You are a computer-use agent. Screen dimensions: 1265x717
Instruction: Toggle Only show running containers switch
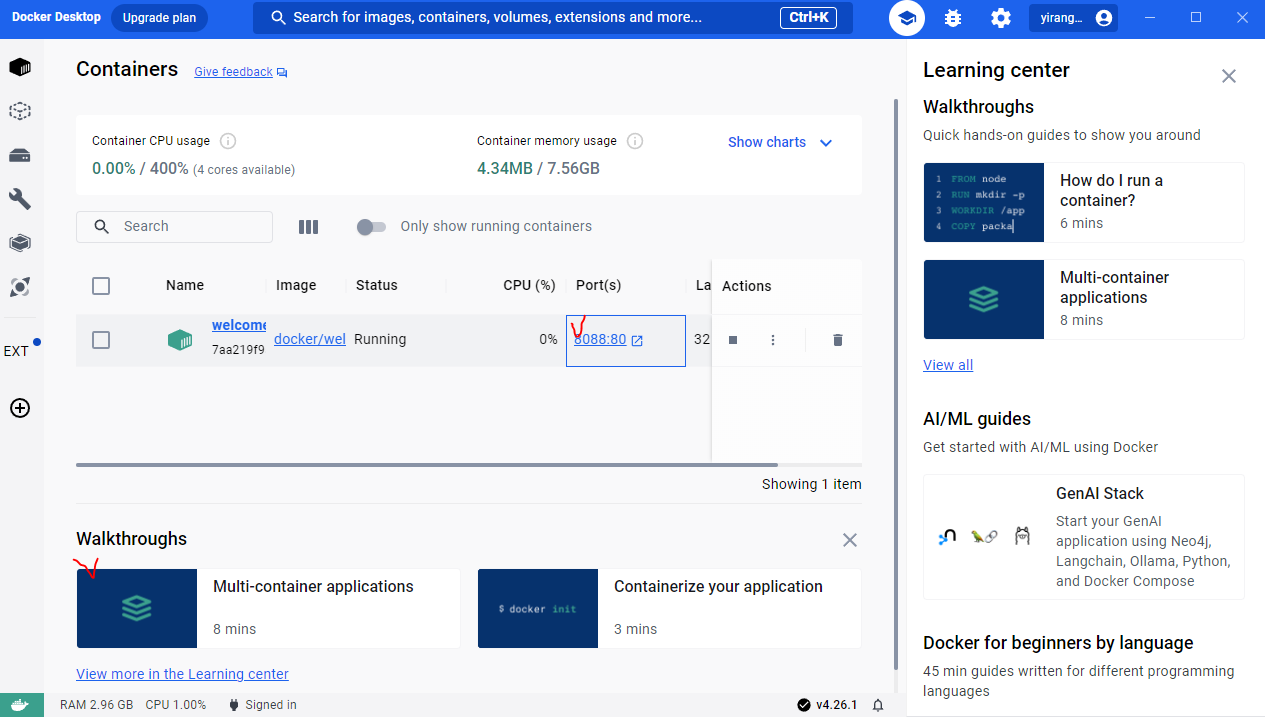coord(371,227)
